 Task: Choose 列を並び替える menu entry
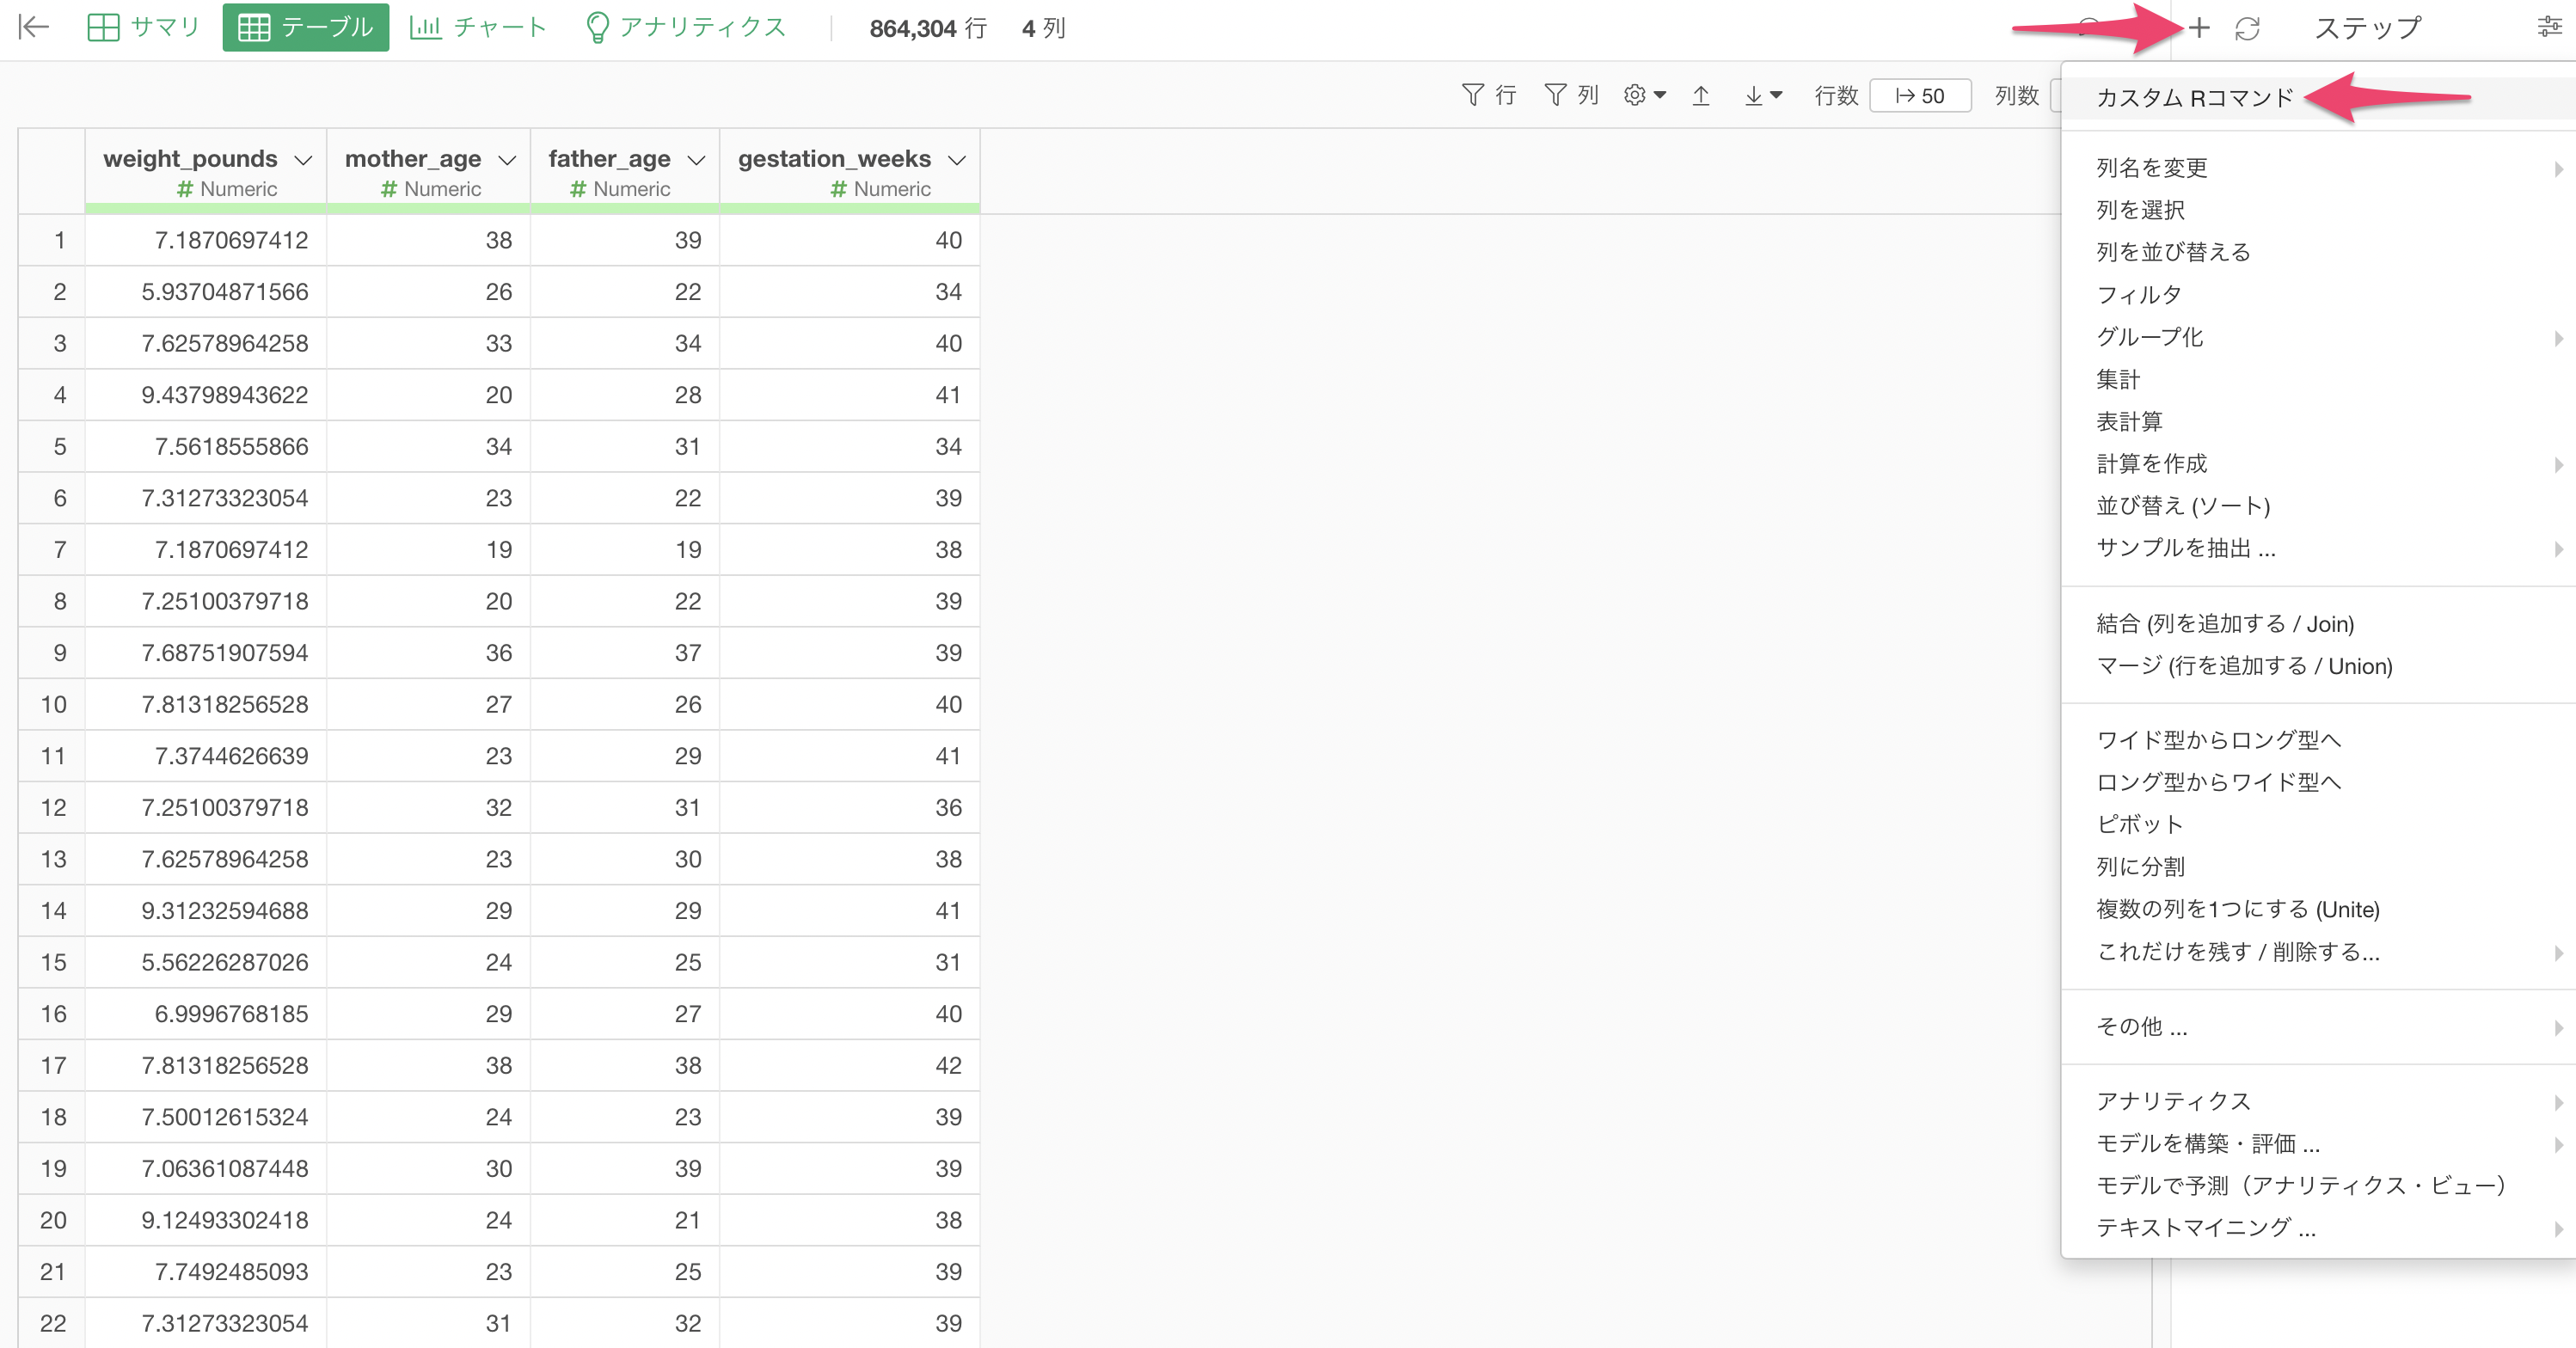pyautogui.click(x=2319, y=251)
